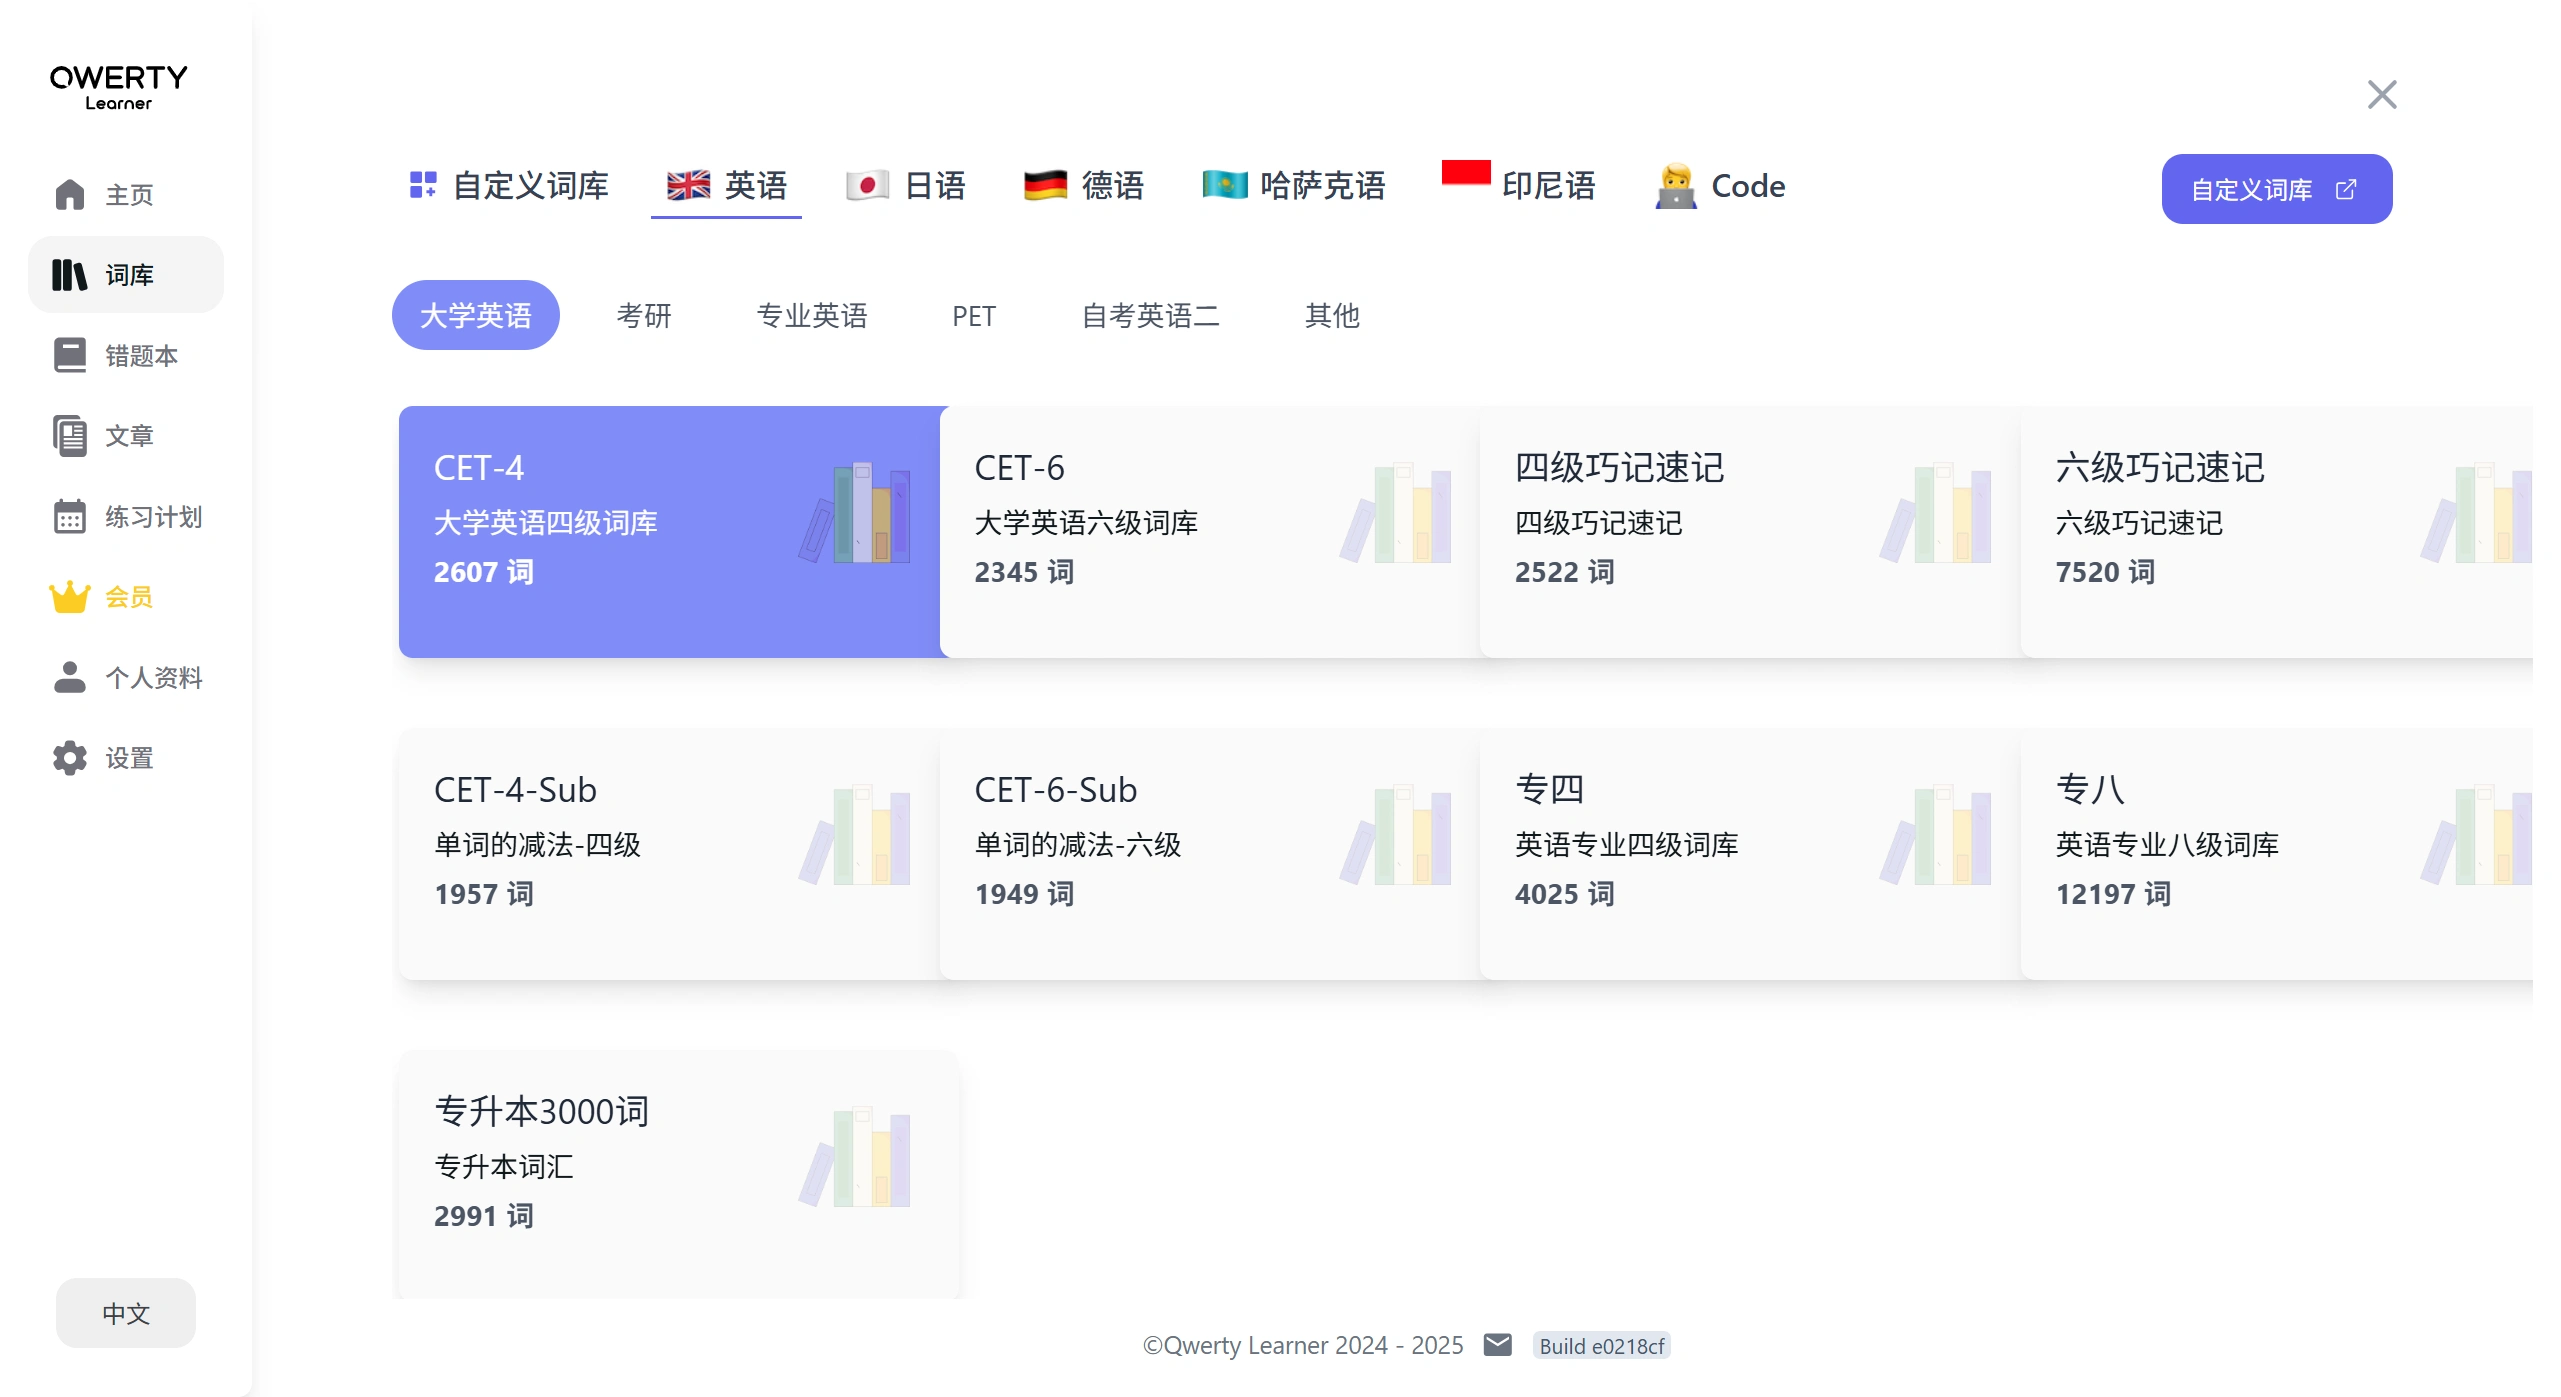
Task: Click the Japan flag icon for 日语
Action: click(x=867, y=186)
